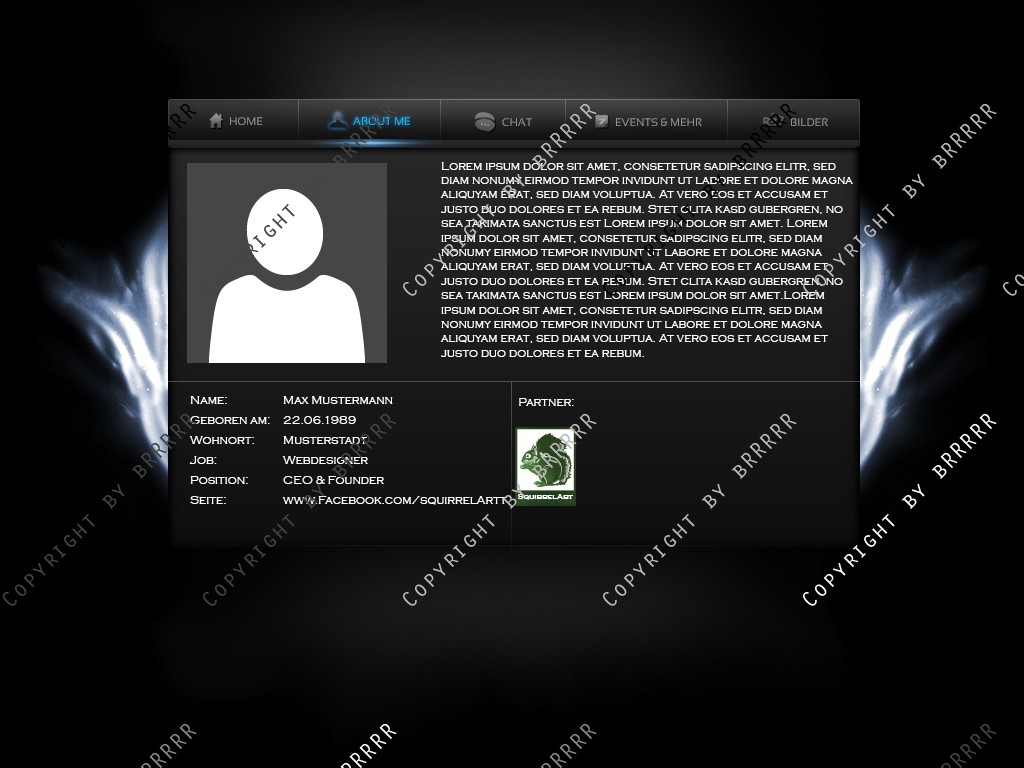1024x768 pixels.
Task: Click the CEO & Founder position text
Action: coord(333,480)
